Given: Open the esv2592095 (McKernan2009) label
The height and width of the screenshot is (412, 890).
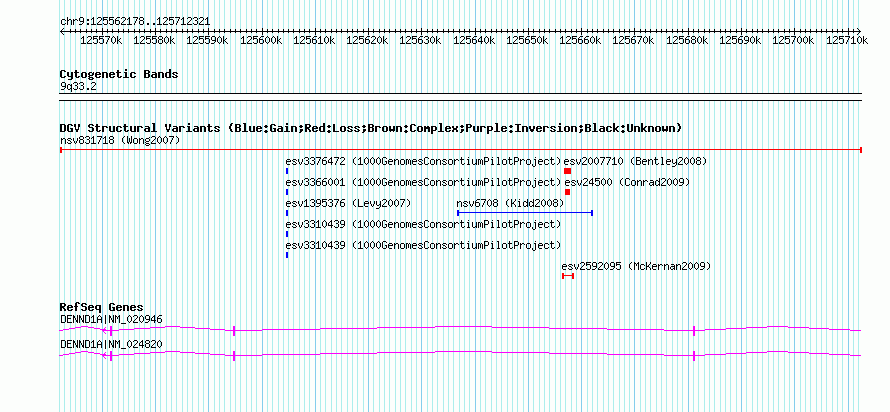Looking at the screenshot, I should (636, 266).
